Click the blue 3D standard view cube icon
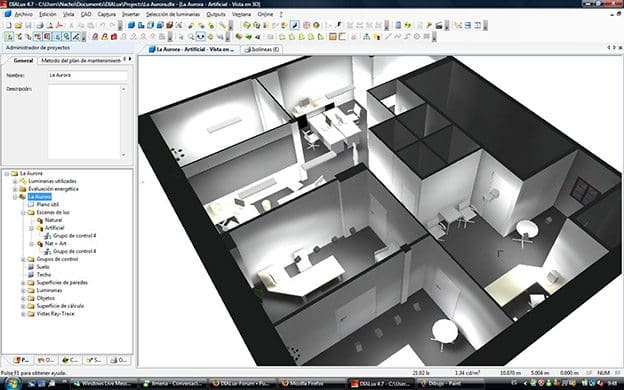Image resolution: width=624 pixels, height=390 pixels. click(x=131, y=25)
